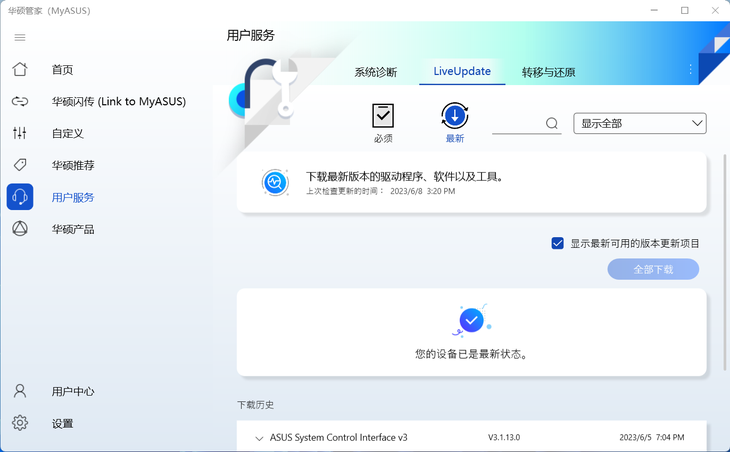The image size is (730, 452).
Task: Click the 下载历史 heading
Action: (256, 405)
